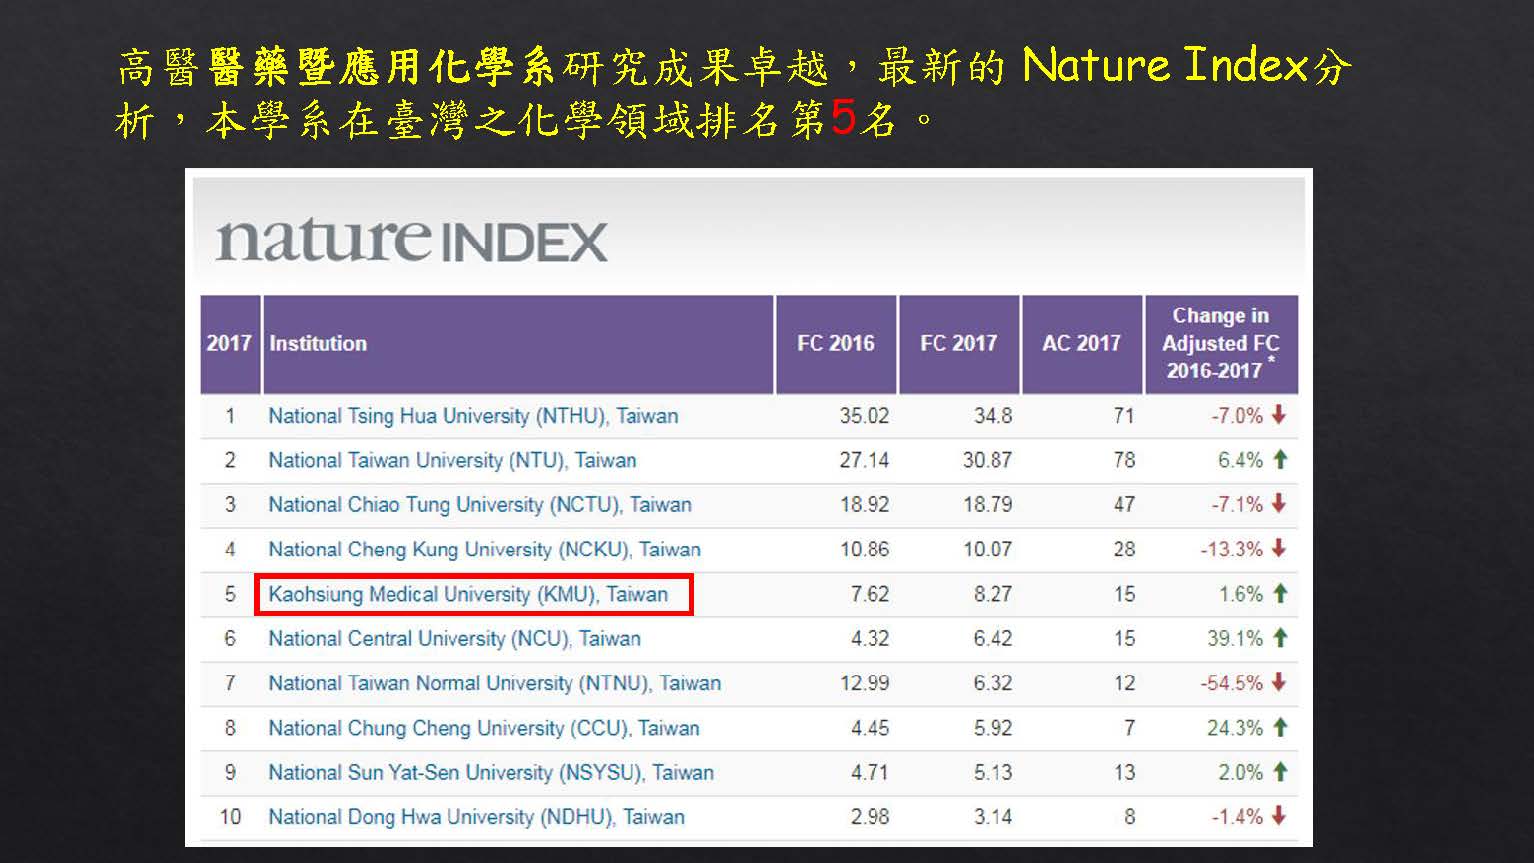Click red down arrow beside -13.3%
Screen dimensions: 1534x863
coord(1279,548)
